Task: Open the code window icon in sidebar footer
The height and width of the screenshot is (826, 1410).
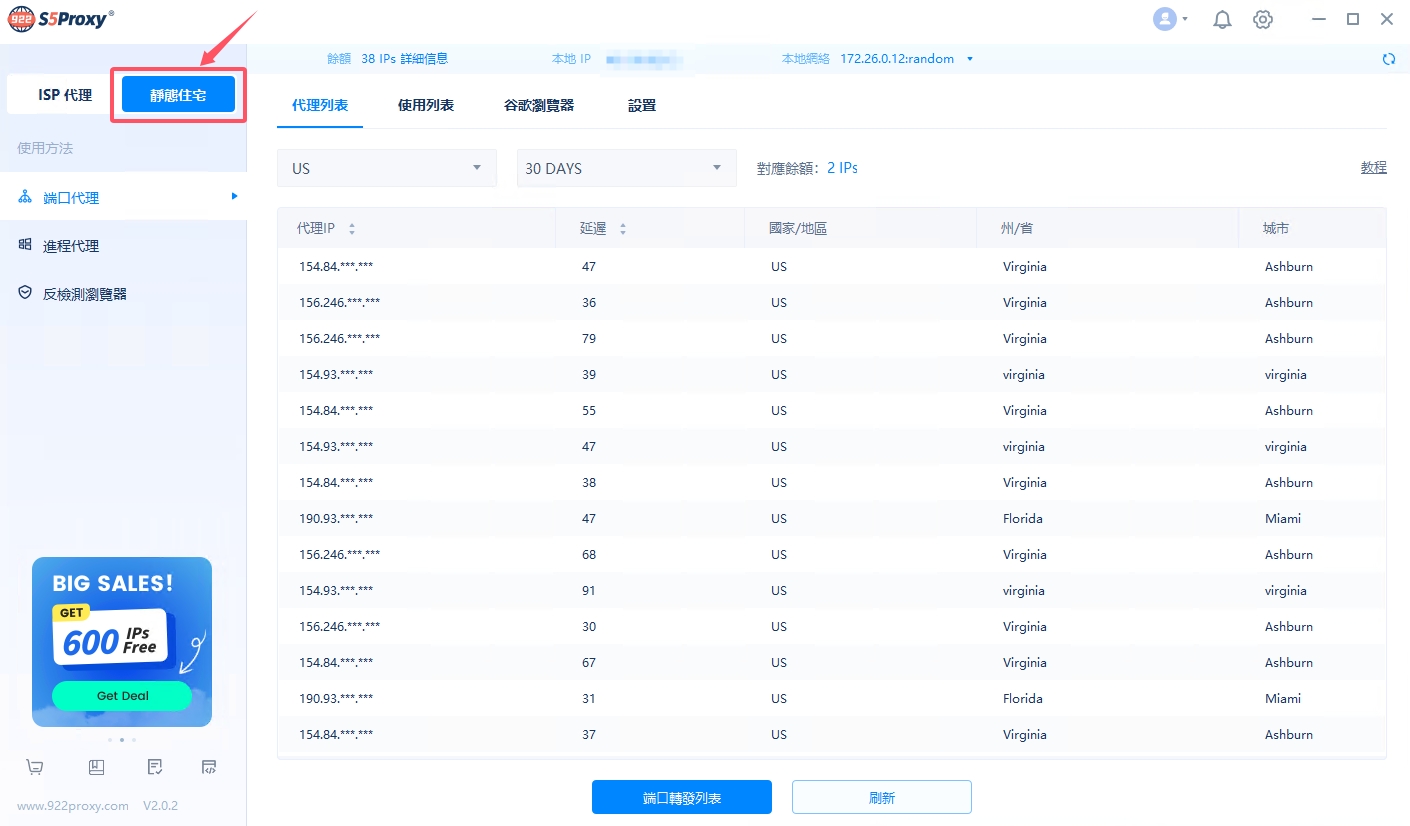Action: click(209, 767)
